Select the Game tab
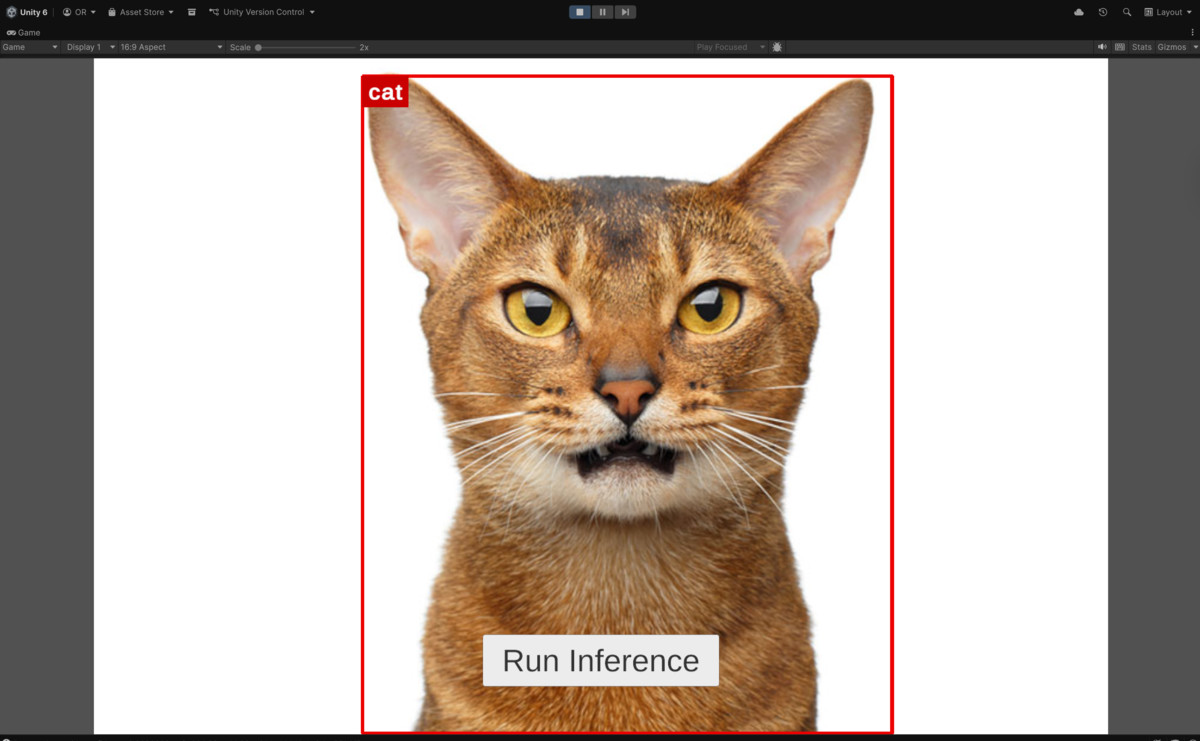The image size is (1200, 741). pos(23,33)
